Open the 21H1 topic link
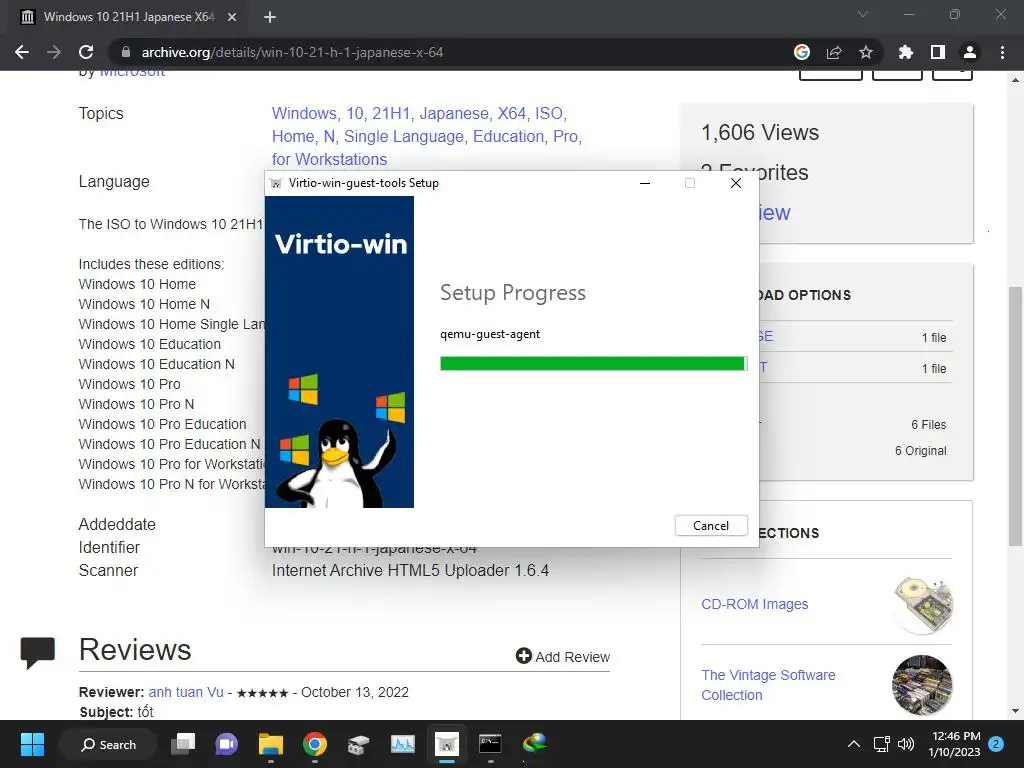 [391, 114]
